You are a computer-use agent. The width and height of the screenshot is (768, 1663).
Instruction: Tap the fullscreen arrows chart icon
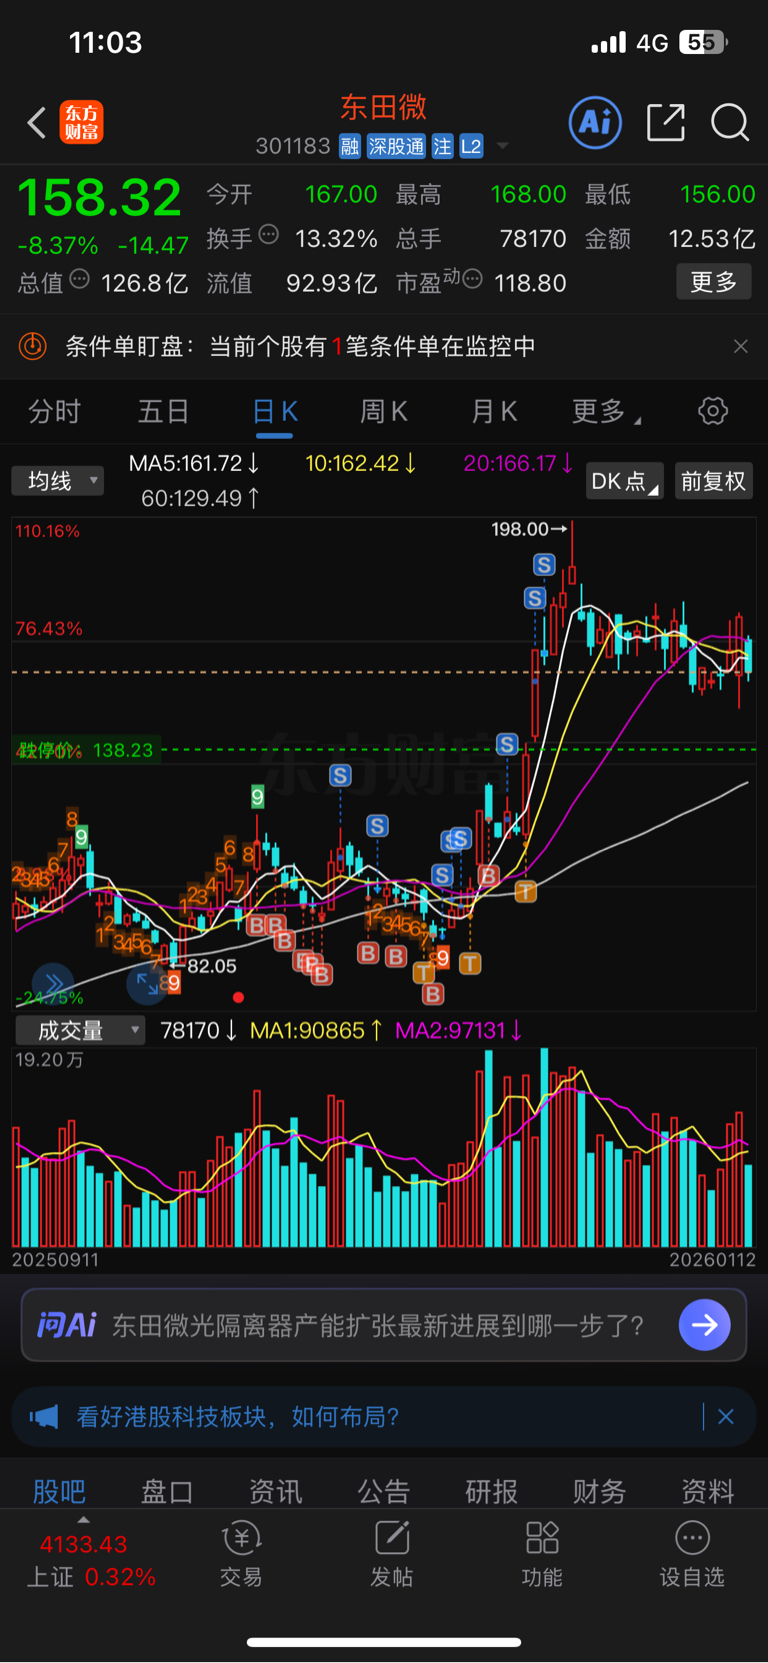point(147,984)
